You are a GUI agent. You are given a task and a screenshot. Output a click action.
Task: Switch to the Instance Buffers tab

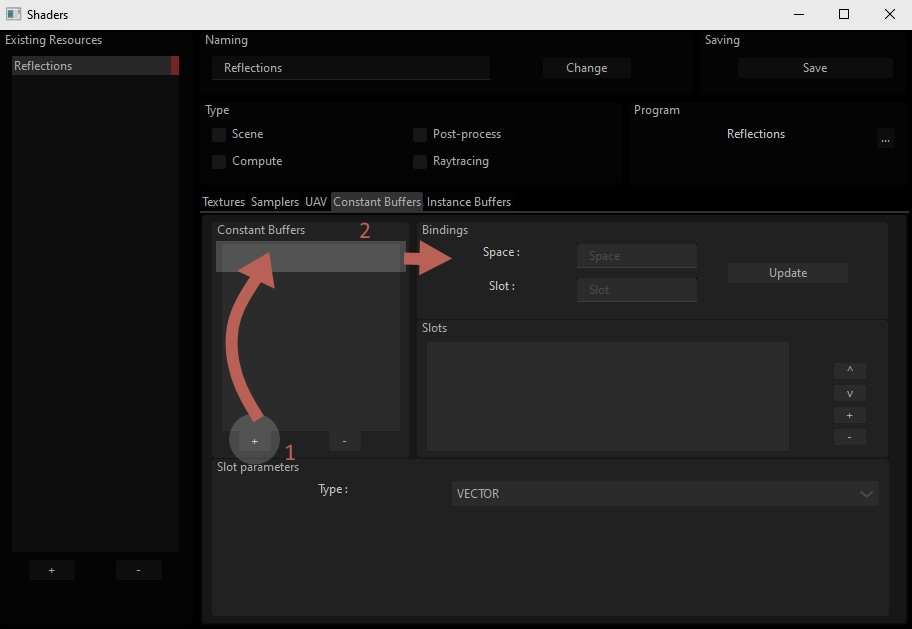[x=469, y=202]
